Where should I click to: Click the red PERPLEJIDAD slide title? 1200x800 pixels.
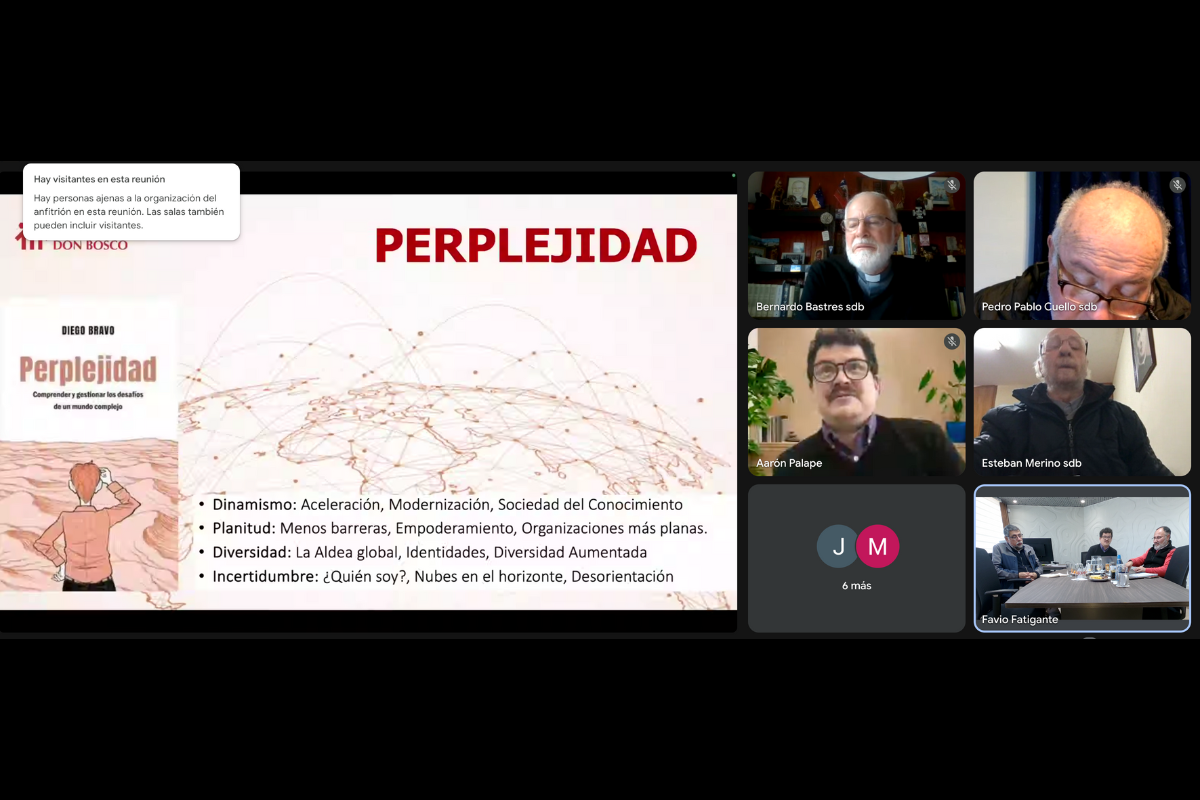click(536, 245)
